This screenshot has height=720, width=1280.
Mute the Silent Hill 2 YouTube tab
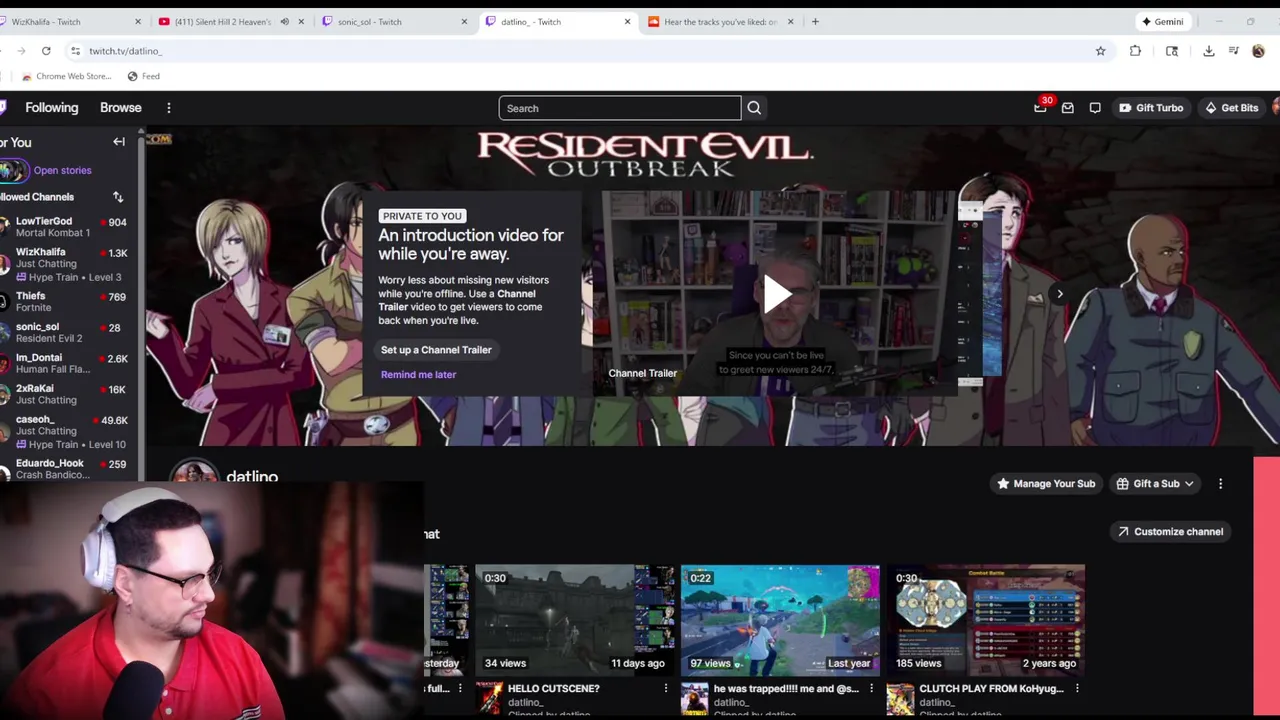pos(284,21)
